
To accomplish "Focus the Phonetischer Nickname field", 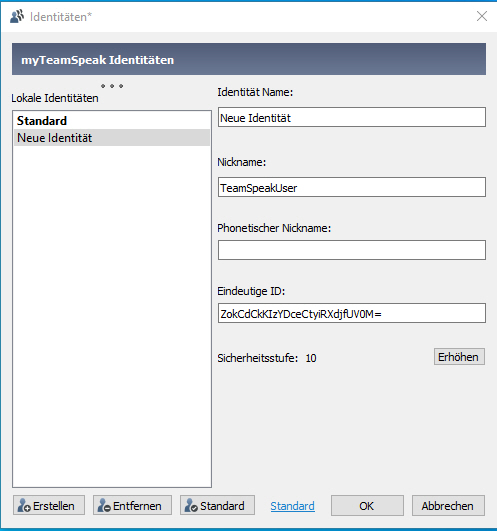I will point(352,250).
